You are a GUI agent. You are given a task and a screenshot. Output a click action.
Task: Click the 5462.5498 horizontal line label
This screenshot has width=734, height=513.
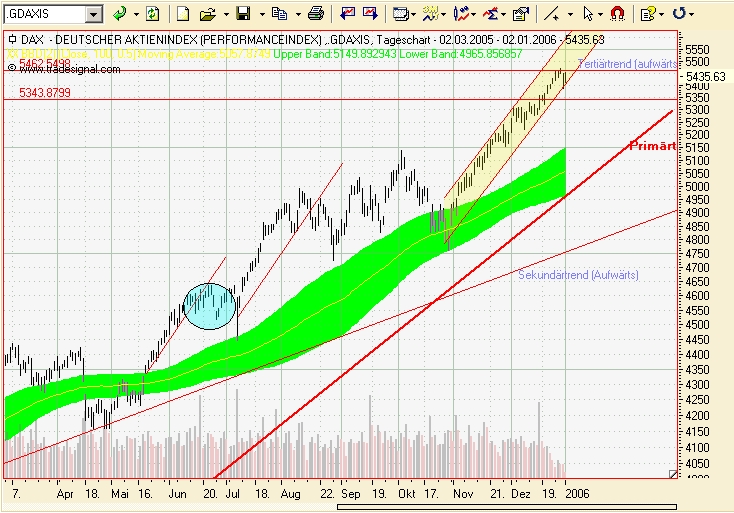[x=45, y=63]
